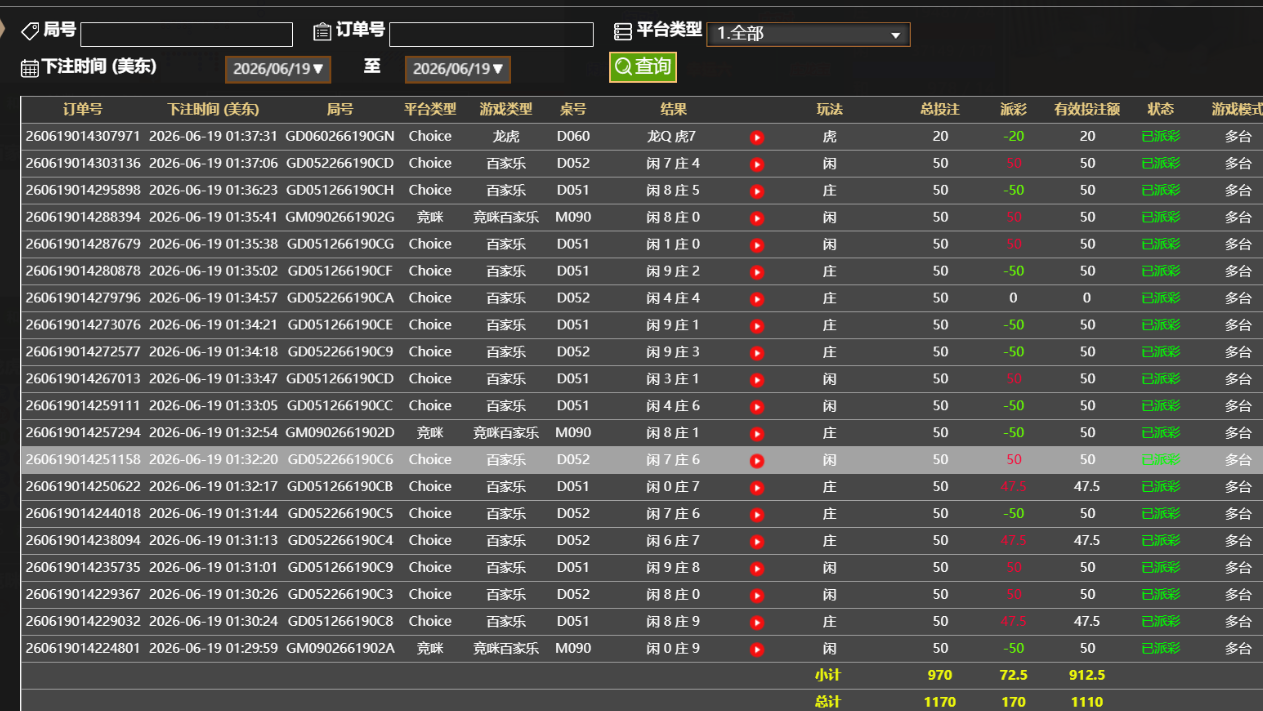Click subtotal payout value 72.5

point(1014,676)
